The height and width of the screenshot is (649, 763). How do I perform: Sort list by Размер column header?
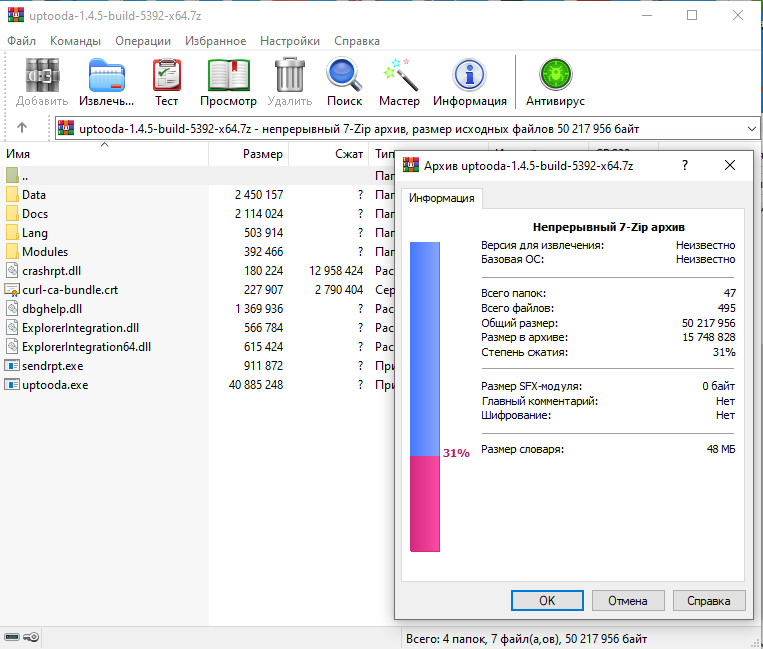248,154
